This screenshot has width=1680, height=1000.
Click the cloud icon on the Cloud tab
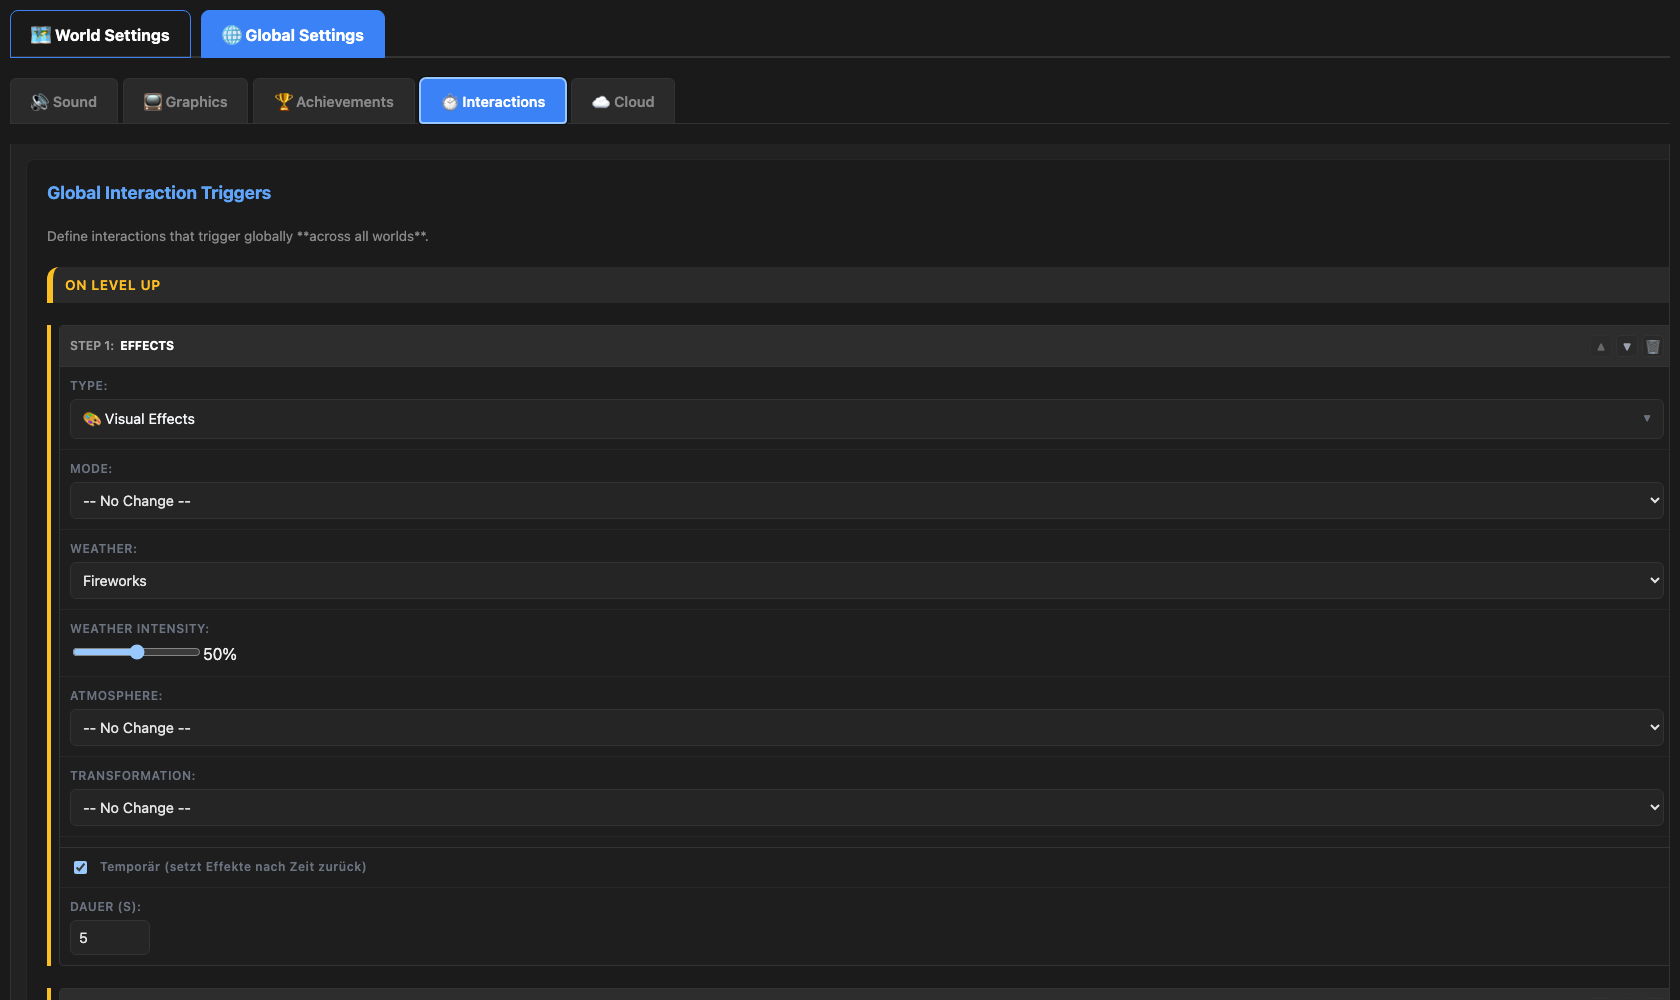601,102
